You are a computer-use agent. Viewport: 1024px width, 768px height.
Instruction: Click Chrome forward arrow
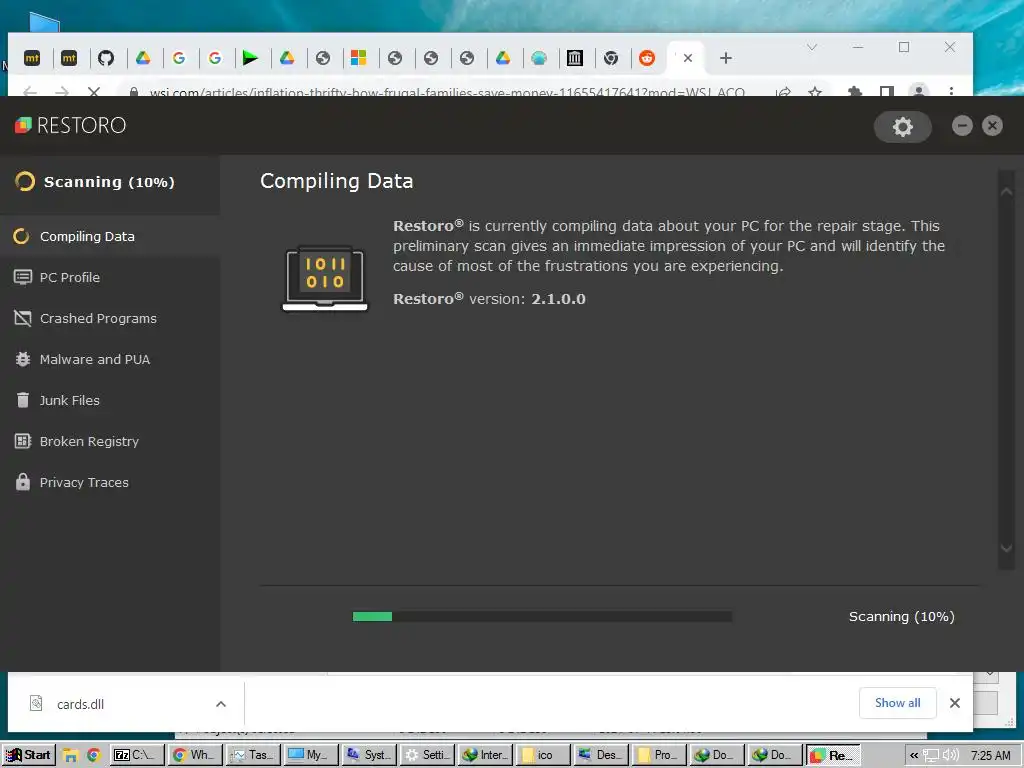pyautogui.click(x=61, y=91)
